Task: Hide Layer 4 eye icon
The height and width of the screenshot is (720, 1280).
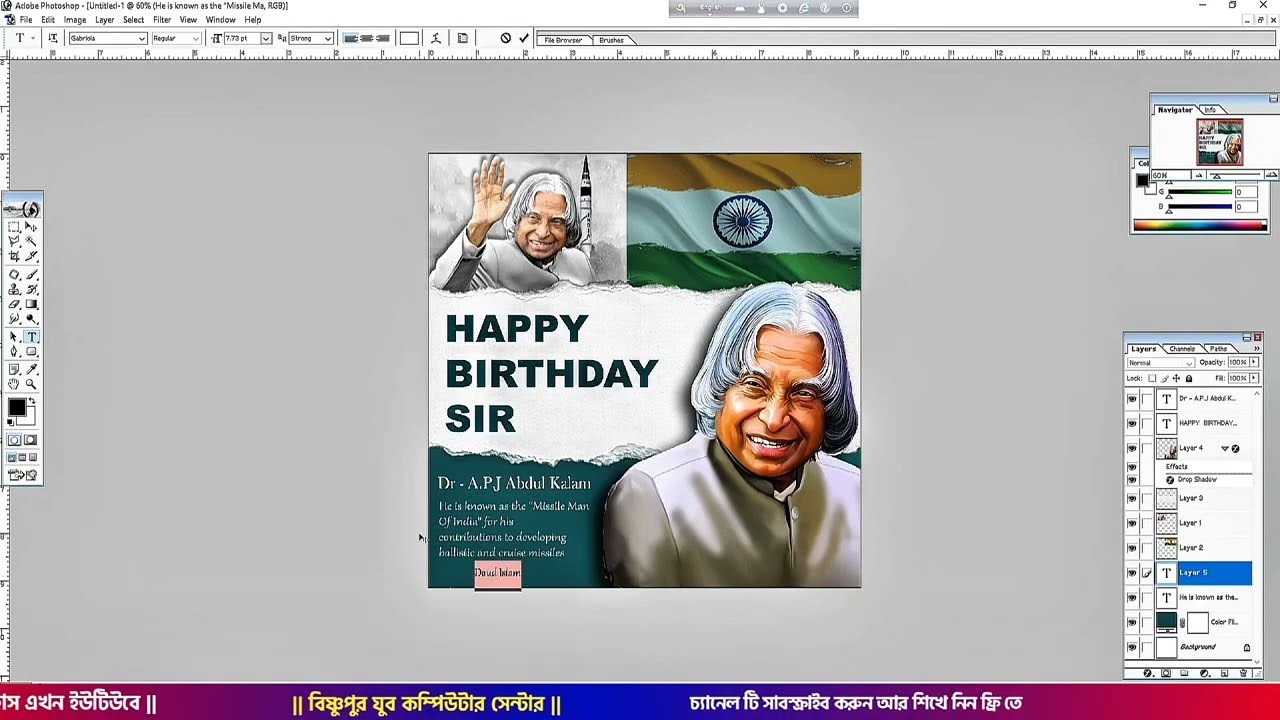Action: point(1132,448)
